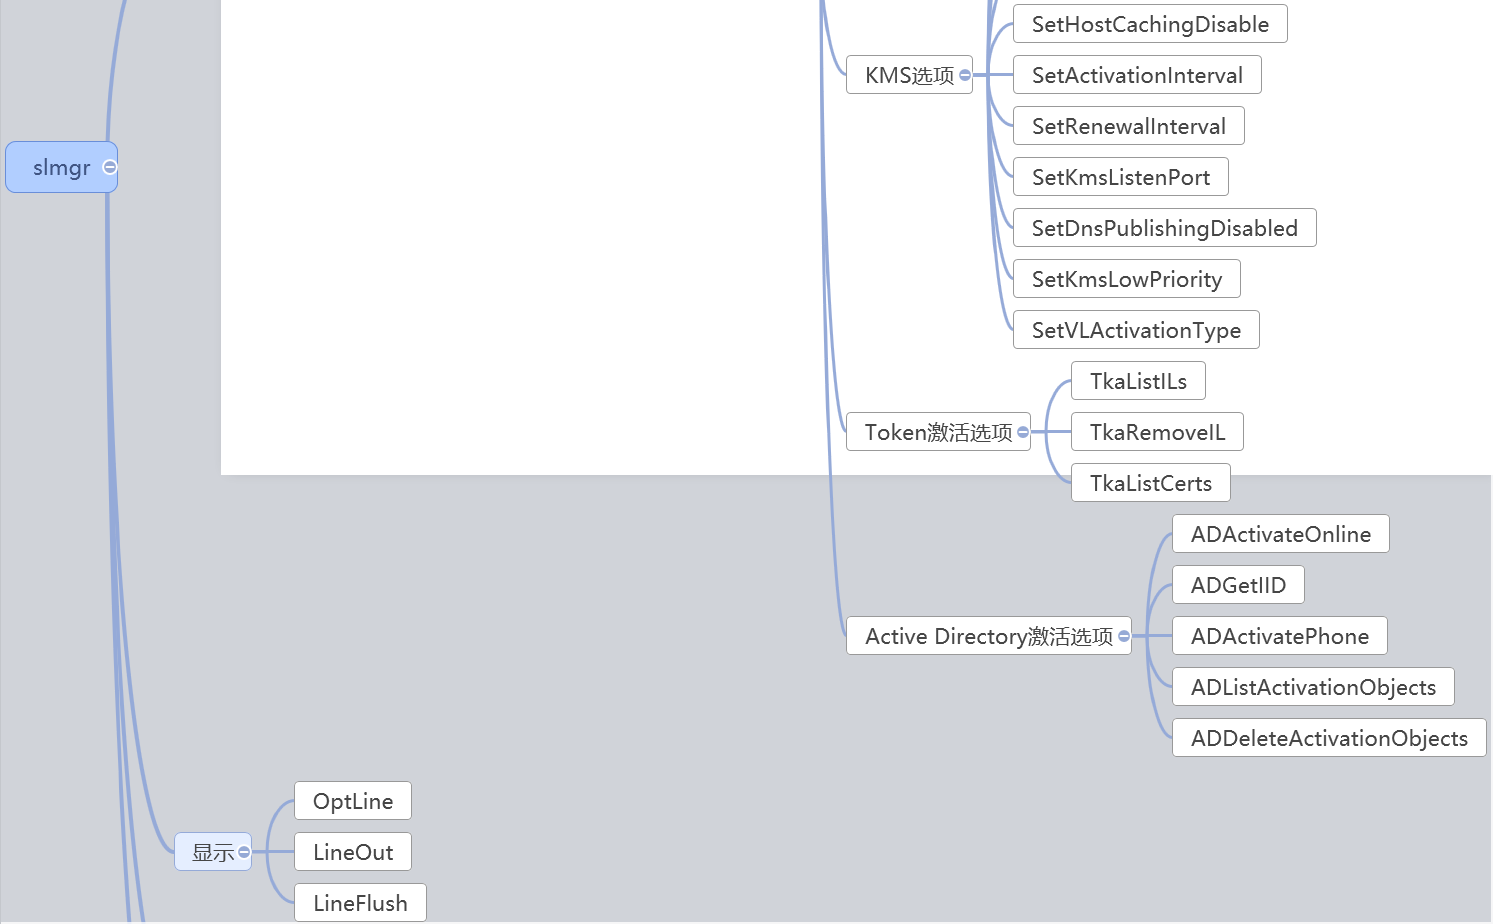Select the SetHostCachingDisable node
This screenshot has height=924, width=1493.
coord(1149,24)
